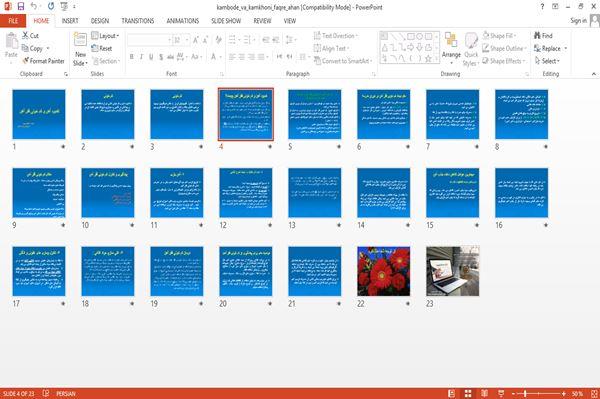Click the Save icon in quick access toolbar

click(x=21, y=7)
